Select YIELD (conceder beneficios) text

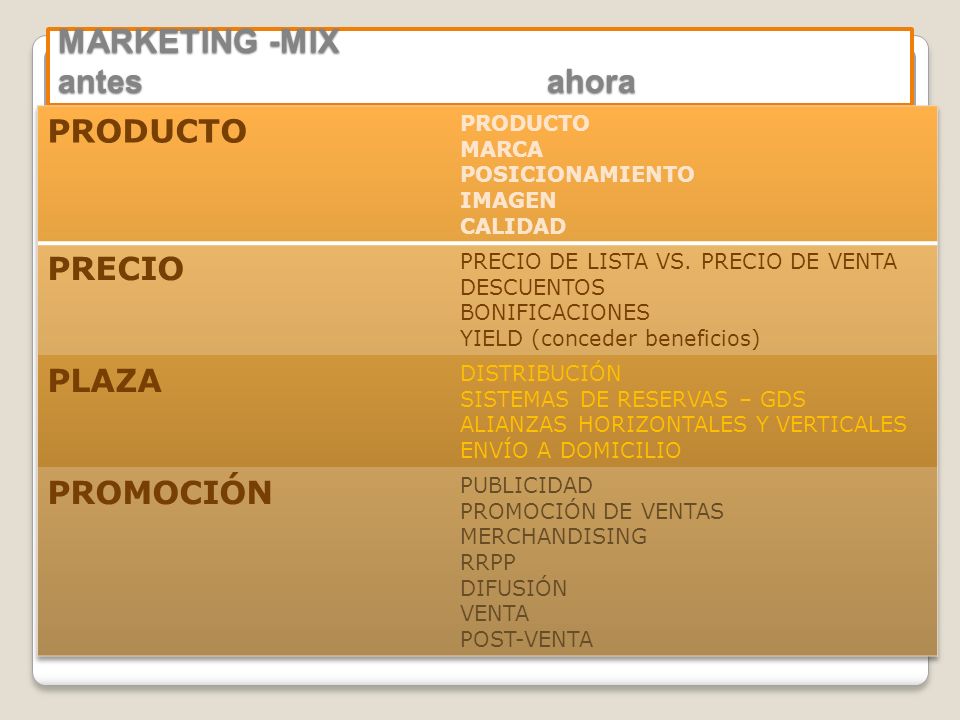[x=610, y=338]
